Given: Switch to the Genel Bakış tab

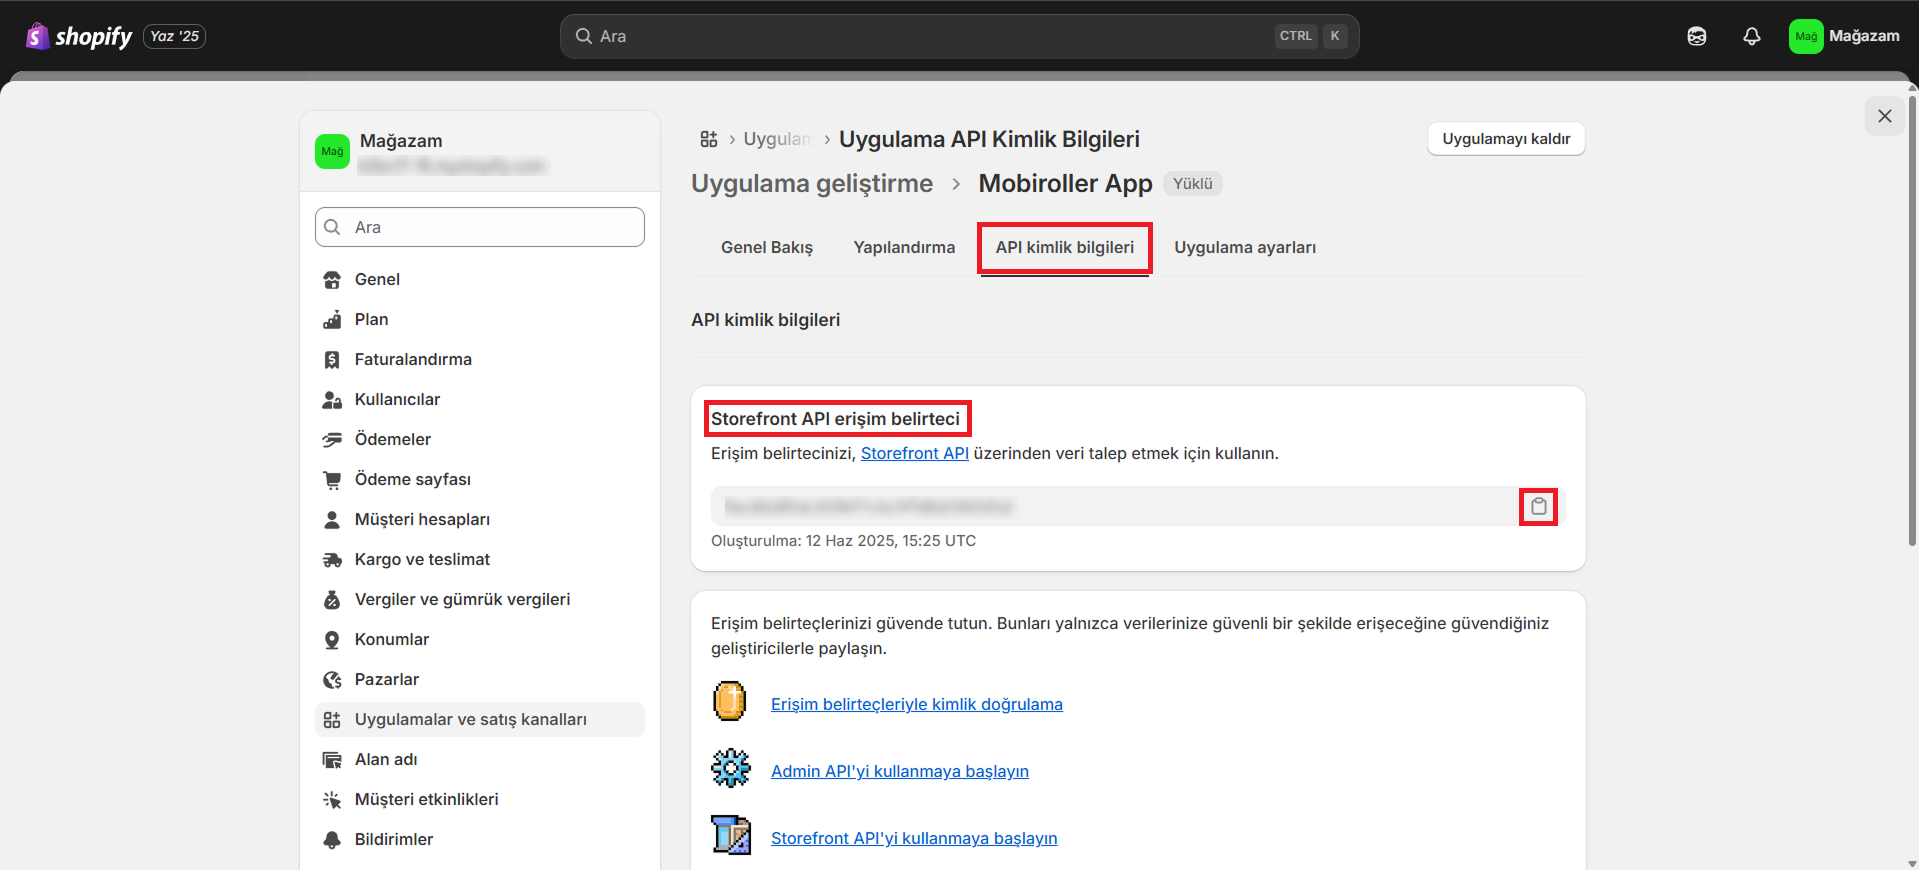Looking at the screenshot, I should (767, 247).
